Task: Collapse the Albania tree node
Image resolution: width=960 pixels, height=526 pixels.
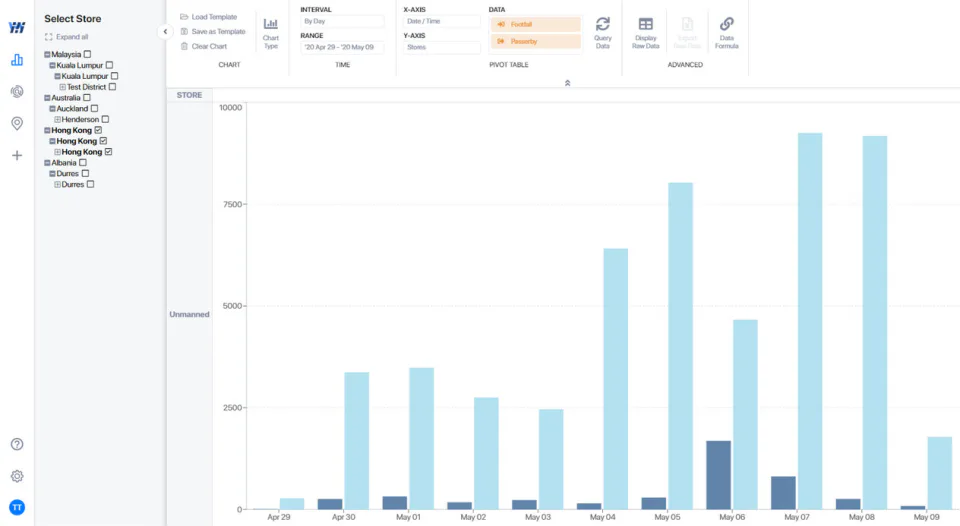Action: coord(47,163)
